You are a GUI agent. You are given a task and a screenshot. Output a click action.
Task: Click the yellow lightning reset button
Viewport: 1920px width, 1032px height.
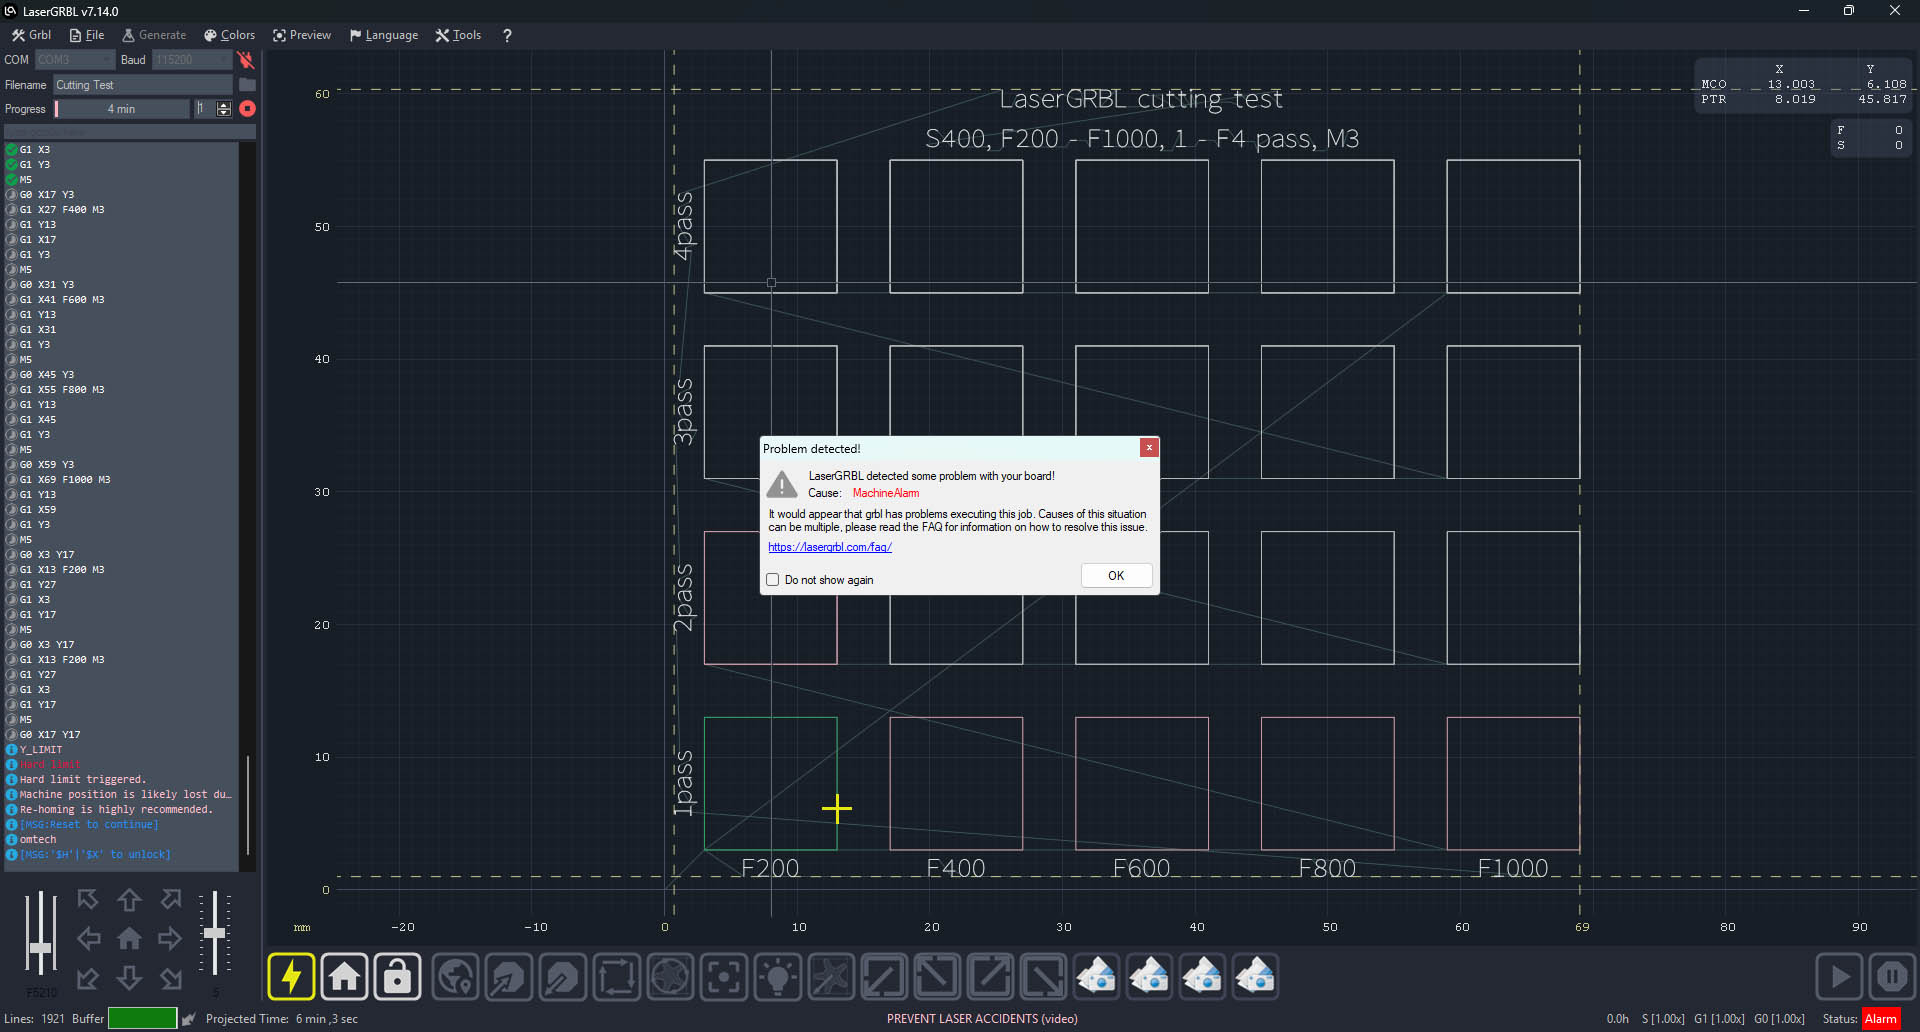click(291, 976)
